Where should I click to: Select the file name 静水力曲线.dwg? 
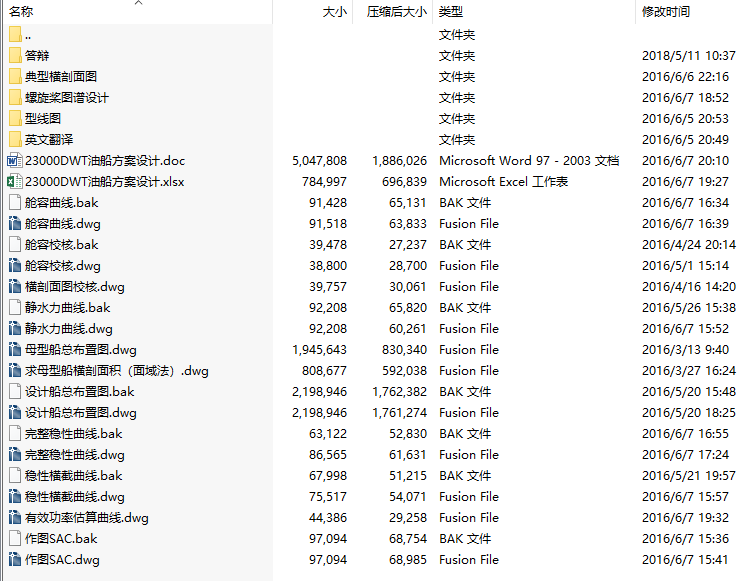coord(69,329)
